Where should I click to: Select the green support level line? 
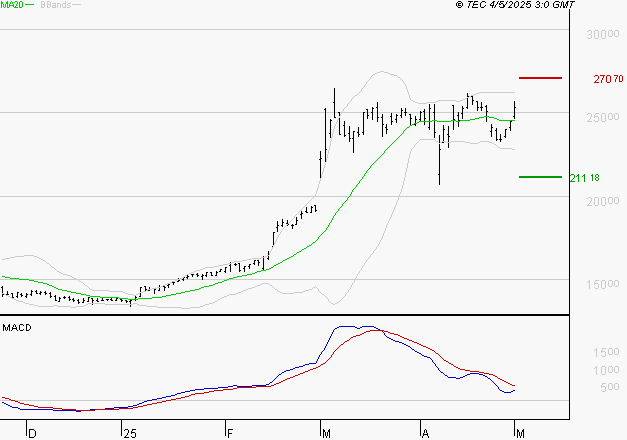(540, 176)
